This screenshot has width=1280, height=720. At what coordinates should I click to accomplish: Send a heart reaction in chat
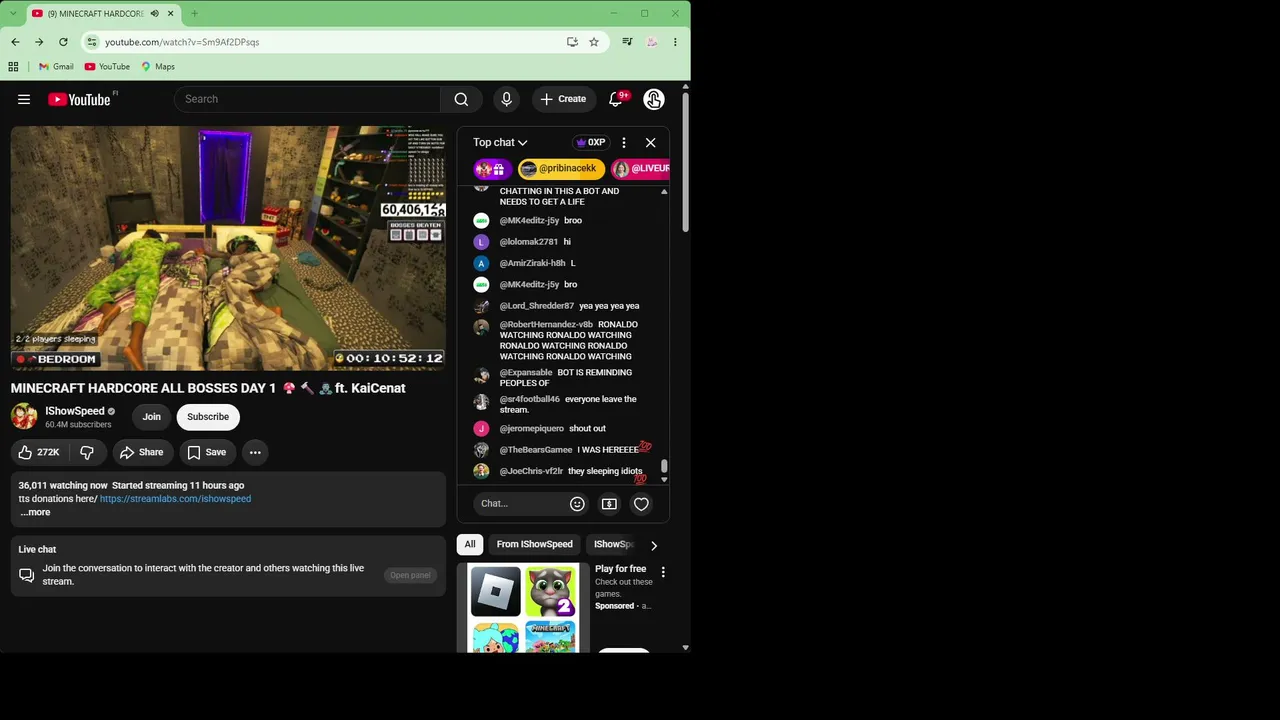[x=641, y=504]
